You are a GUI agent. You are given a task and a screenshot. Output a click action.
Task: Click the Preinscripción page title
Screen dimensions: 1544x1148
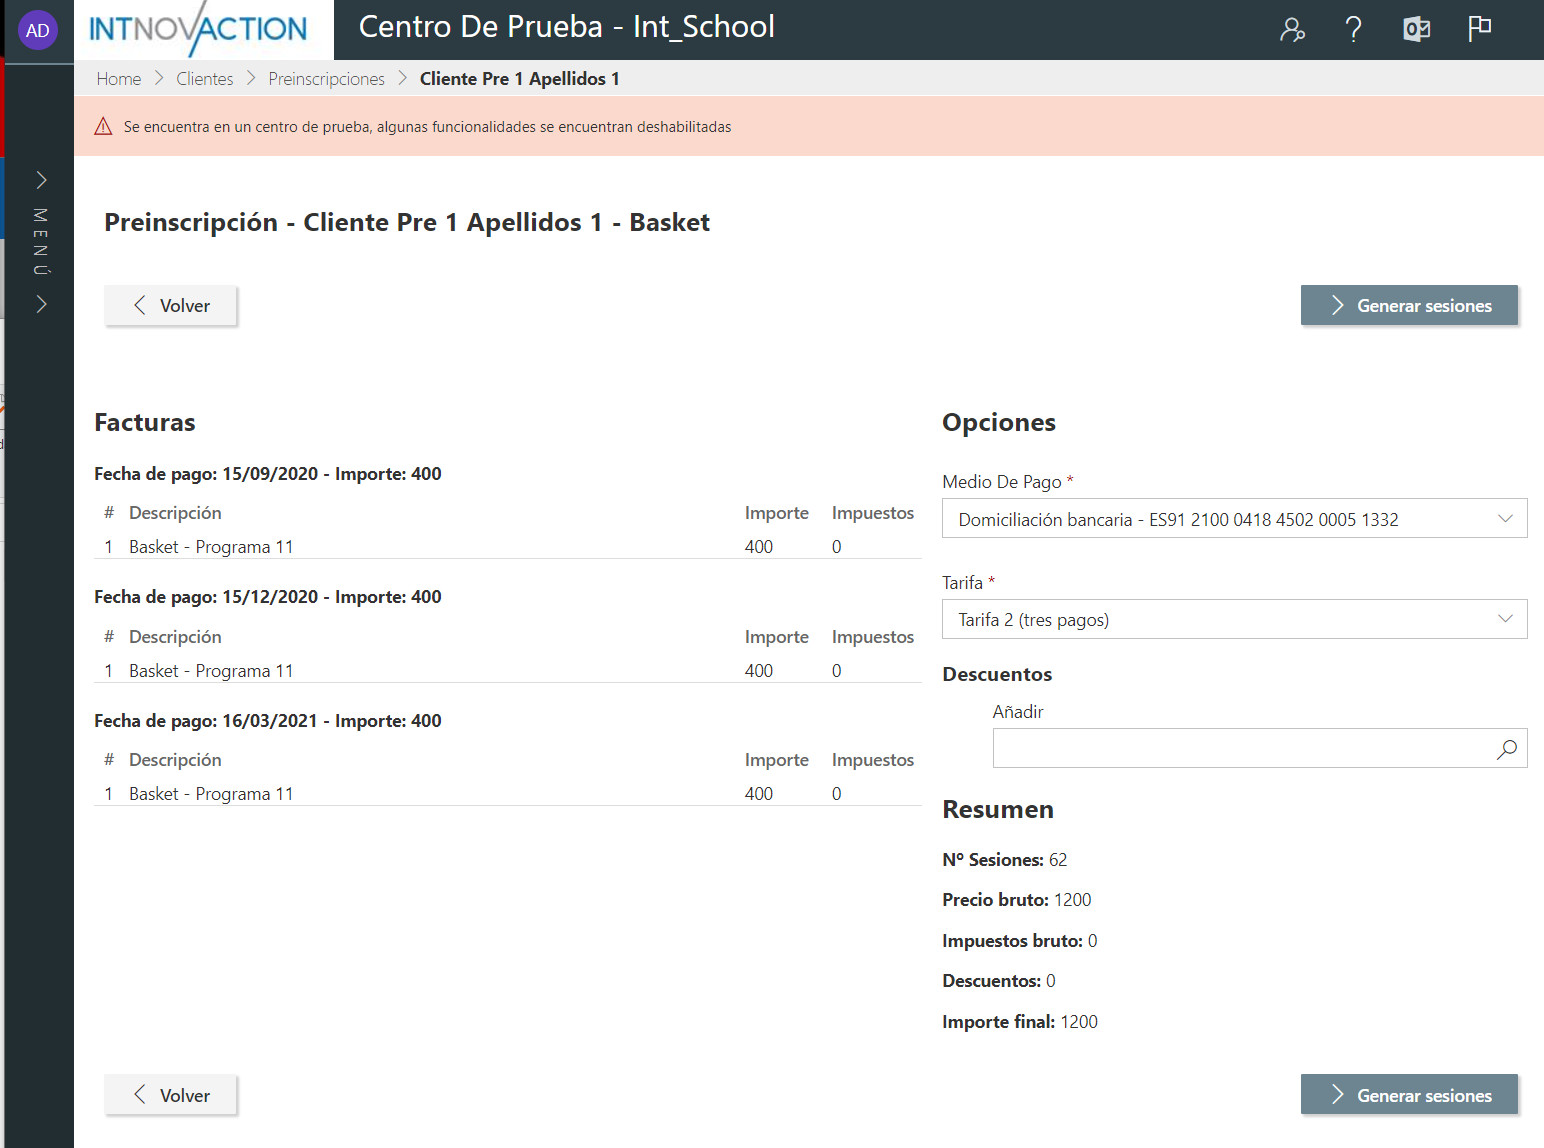coord(407,223)
